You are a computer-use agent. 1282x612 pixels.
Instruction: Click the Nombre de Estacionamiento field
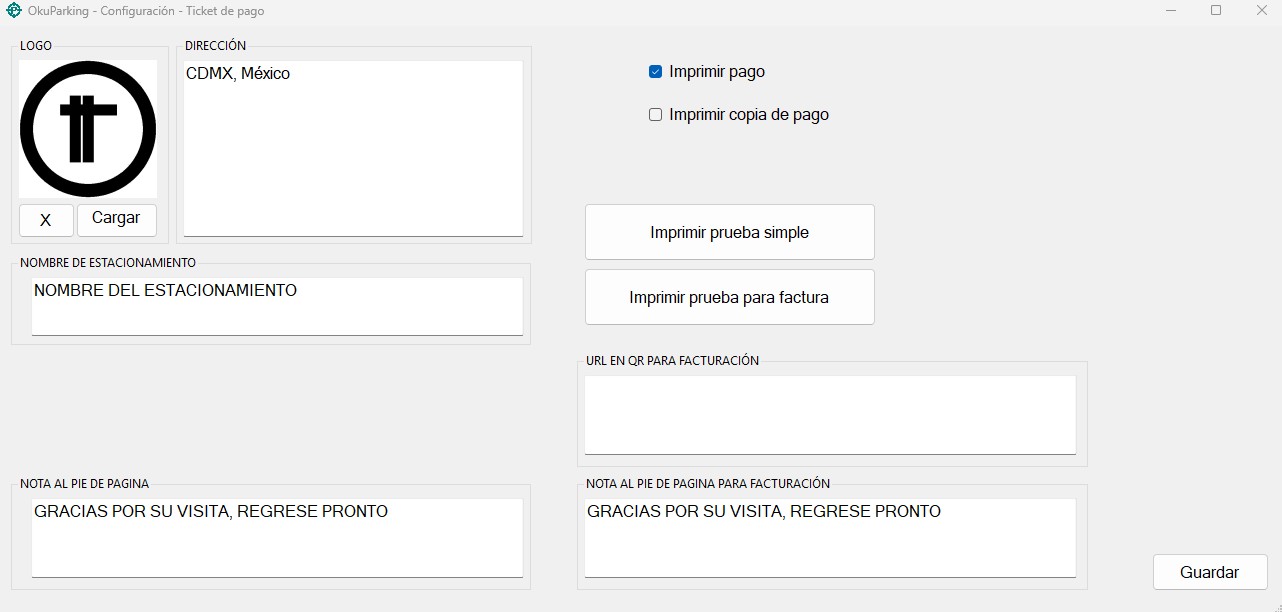point(277,306)
